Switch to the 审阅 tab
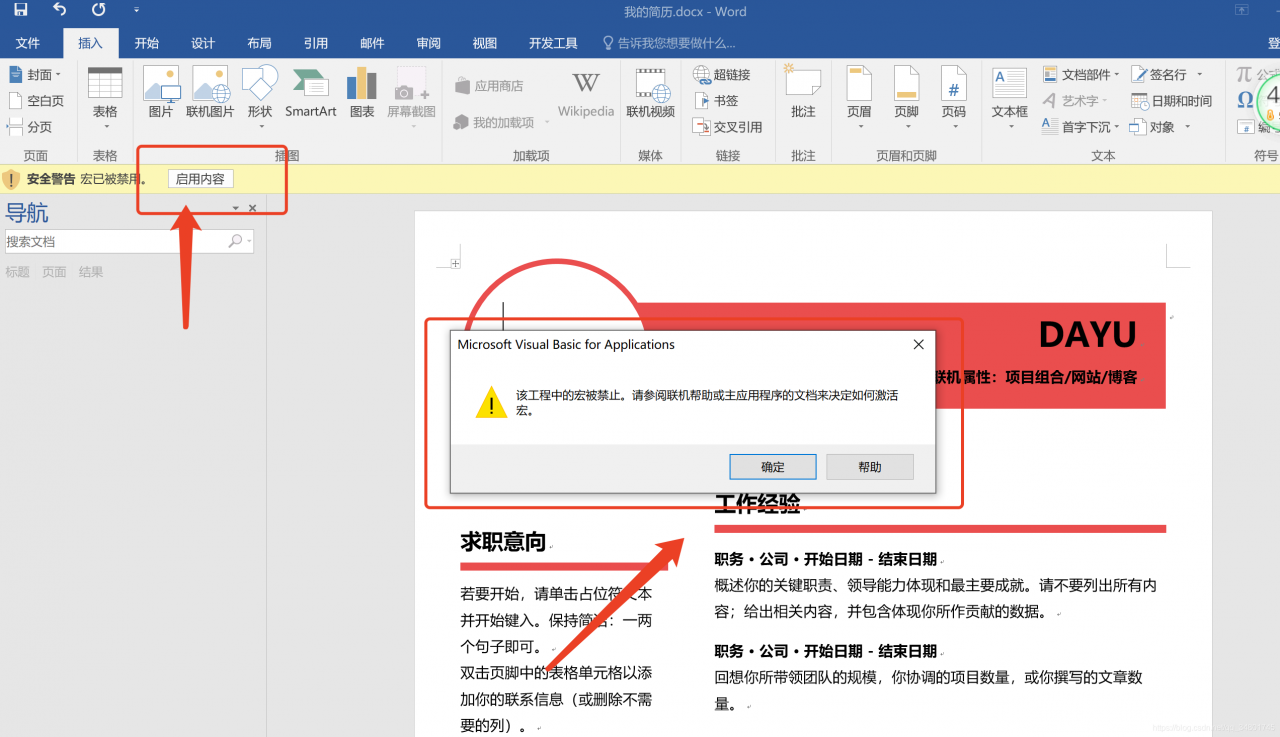The width and height of the screenshot is (1280, 737). 429,43
